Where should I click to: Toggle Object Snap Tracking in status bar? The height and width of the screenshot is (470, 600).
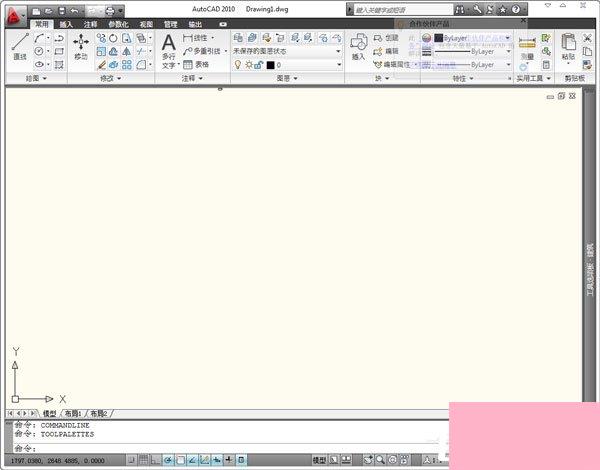192,460
